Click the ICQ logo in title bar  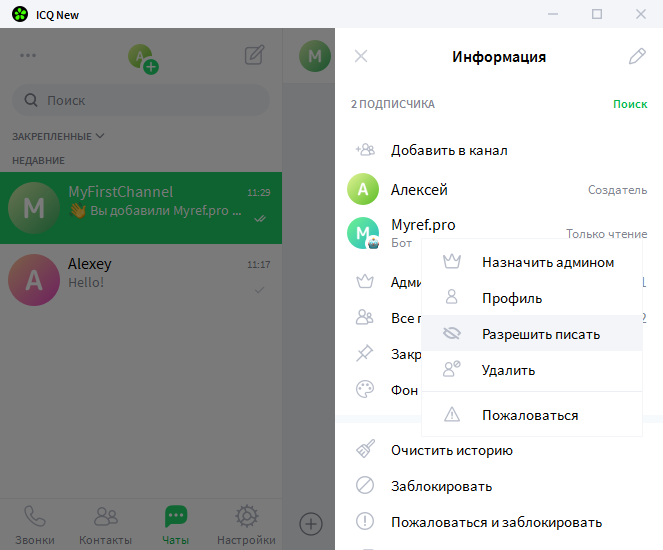[20, 14]
